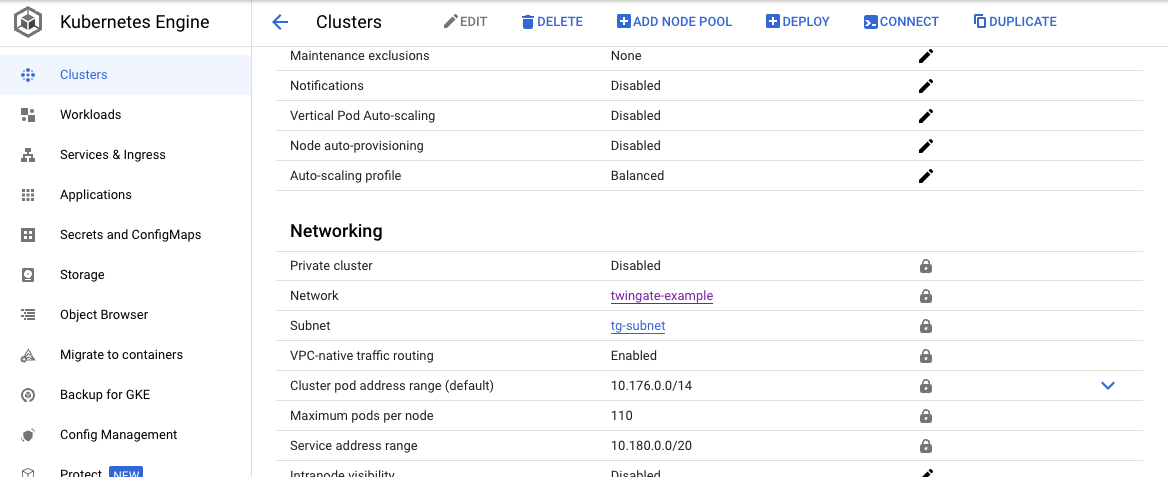Screen dimensions: 1168x477
Task: Click the Secrets and ConfigMaps icon
Action: point(28,235)
